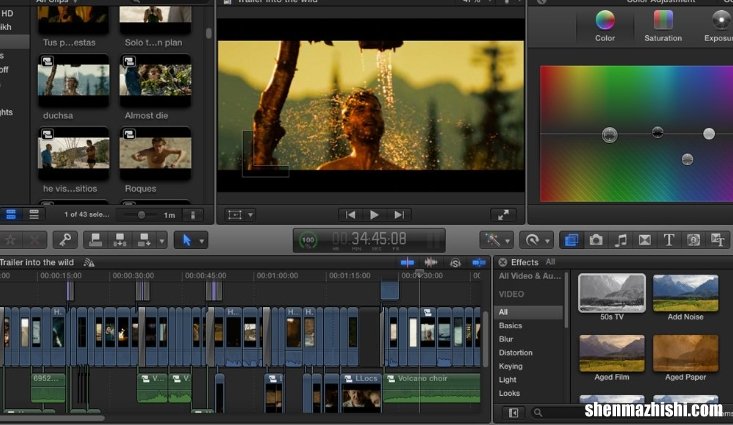Open the clip appearance switch button
733x425 pixels.
(193, 215)
